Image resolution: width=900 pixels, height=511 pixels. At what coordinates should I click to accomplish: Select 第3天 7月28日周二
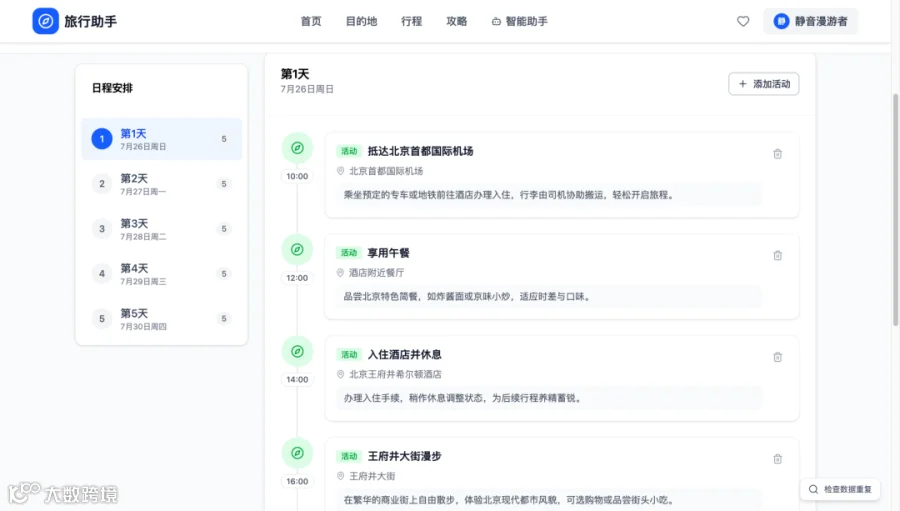tap(161, 229)
